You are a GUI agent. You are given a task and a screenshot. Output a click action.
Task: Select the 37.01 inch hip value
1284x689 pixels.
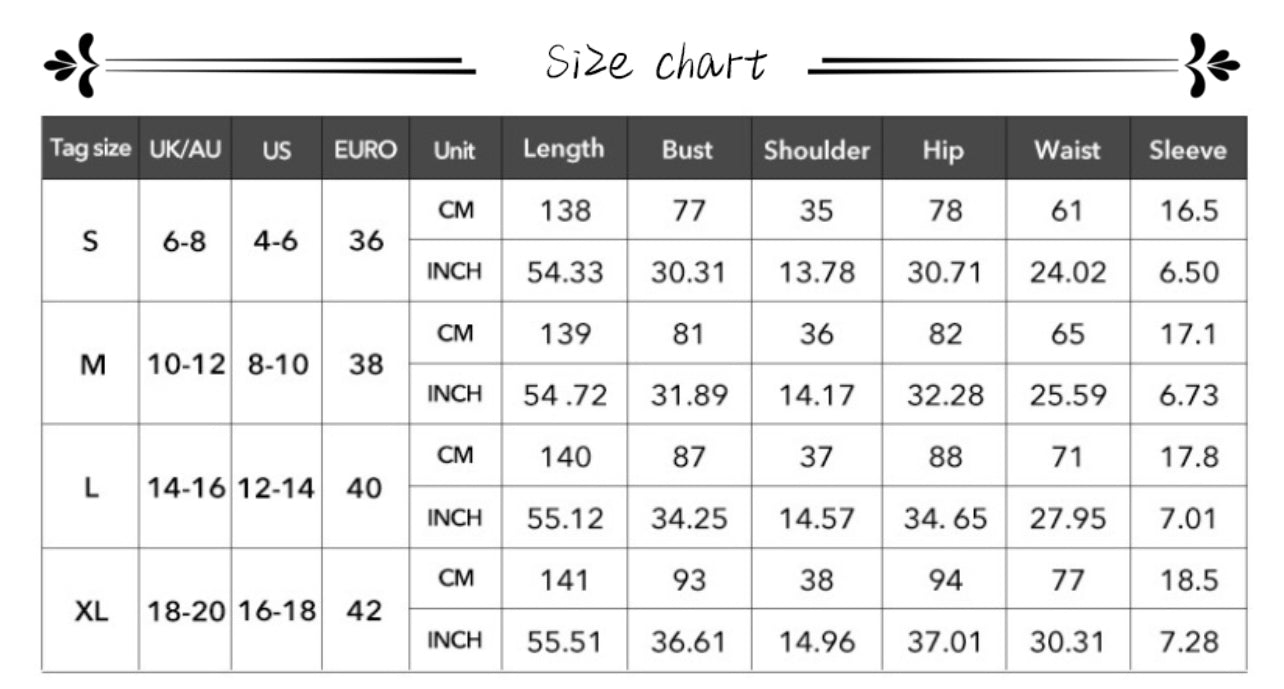(x=945, y=640)
